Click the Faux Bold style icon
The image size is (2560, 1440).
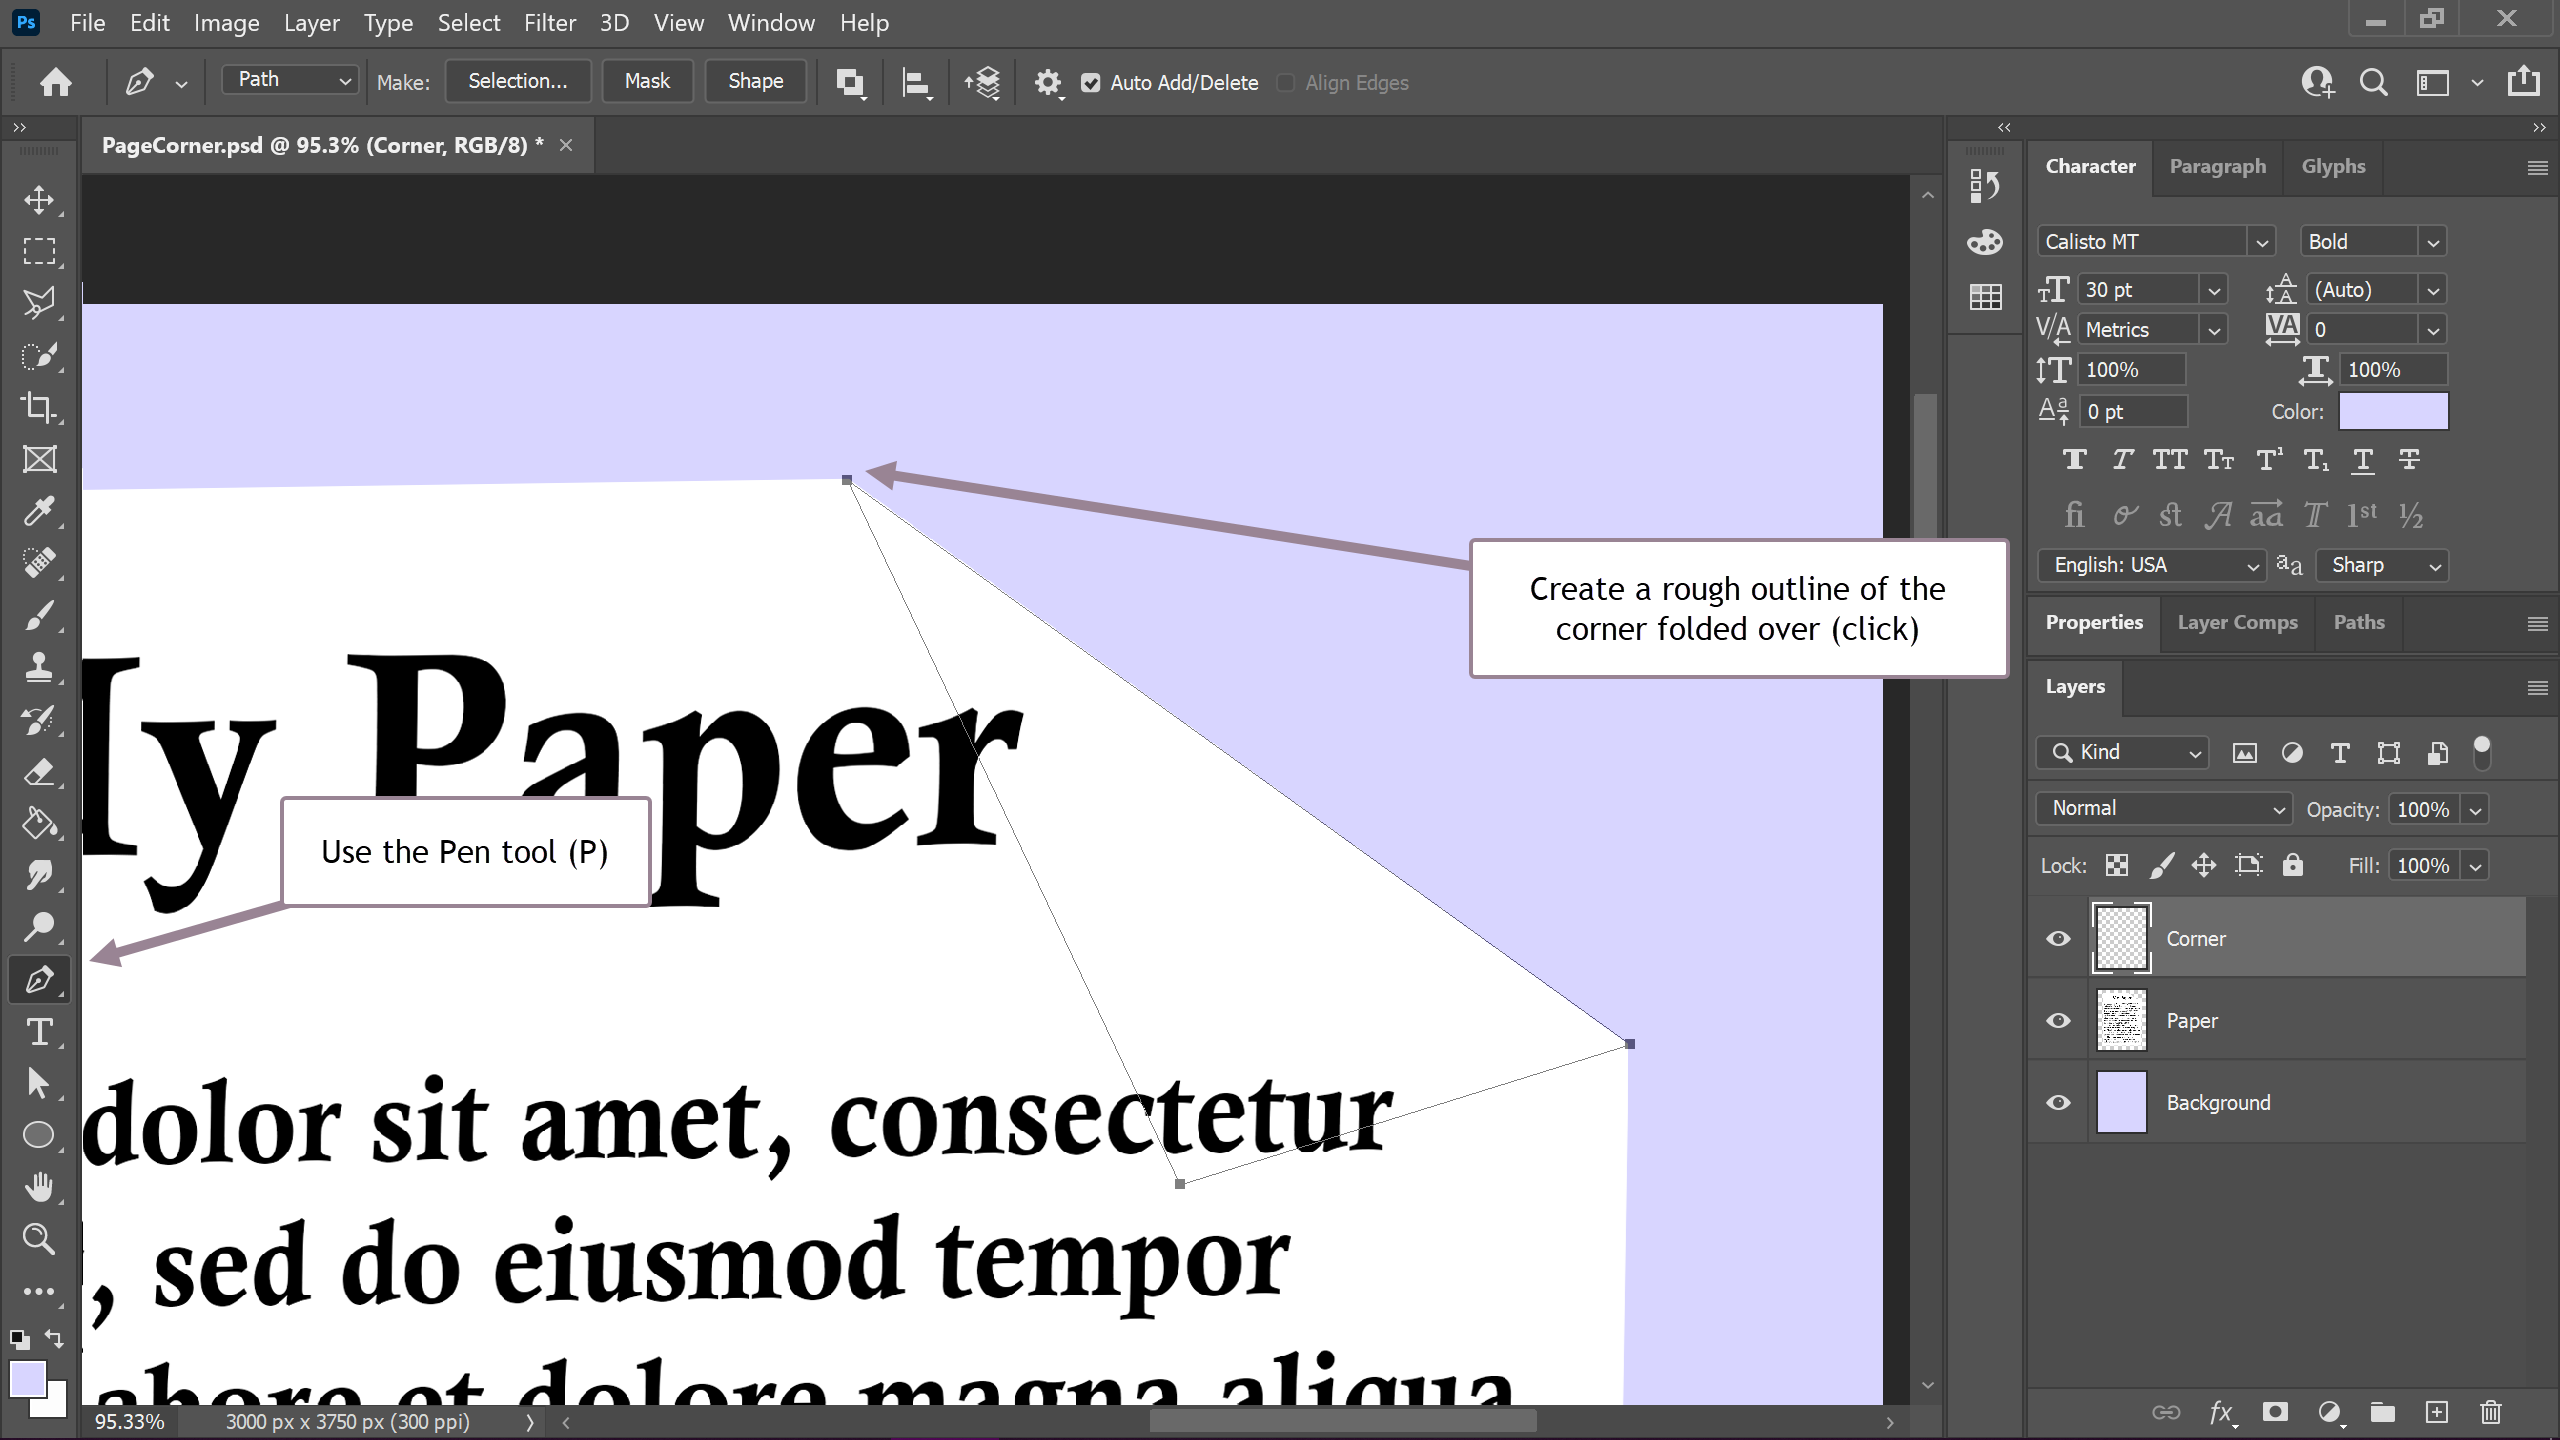[2074, 460]
